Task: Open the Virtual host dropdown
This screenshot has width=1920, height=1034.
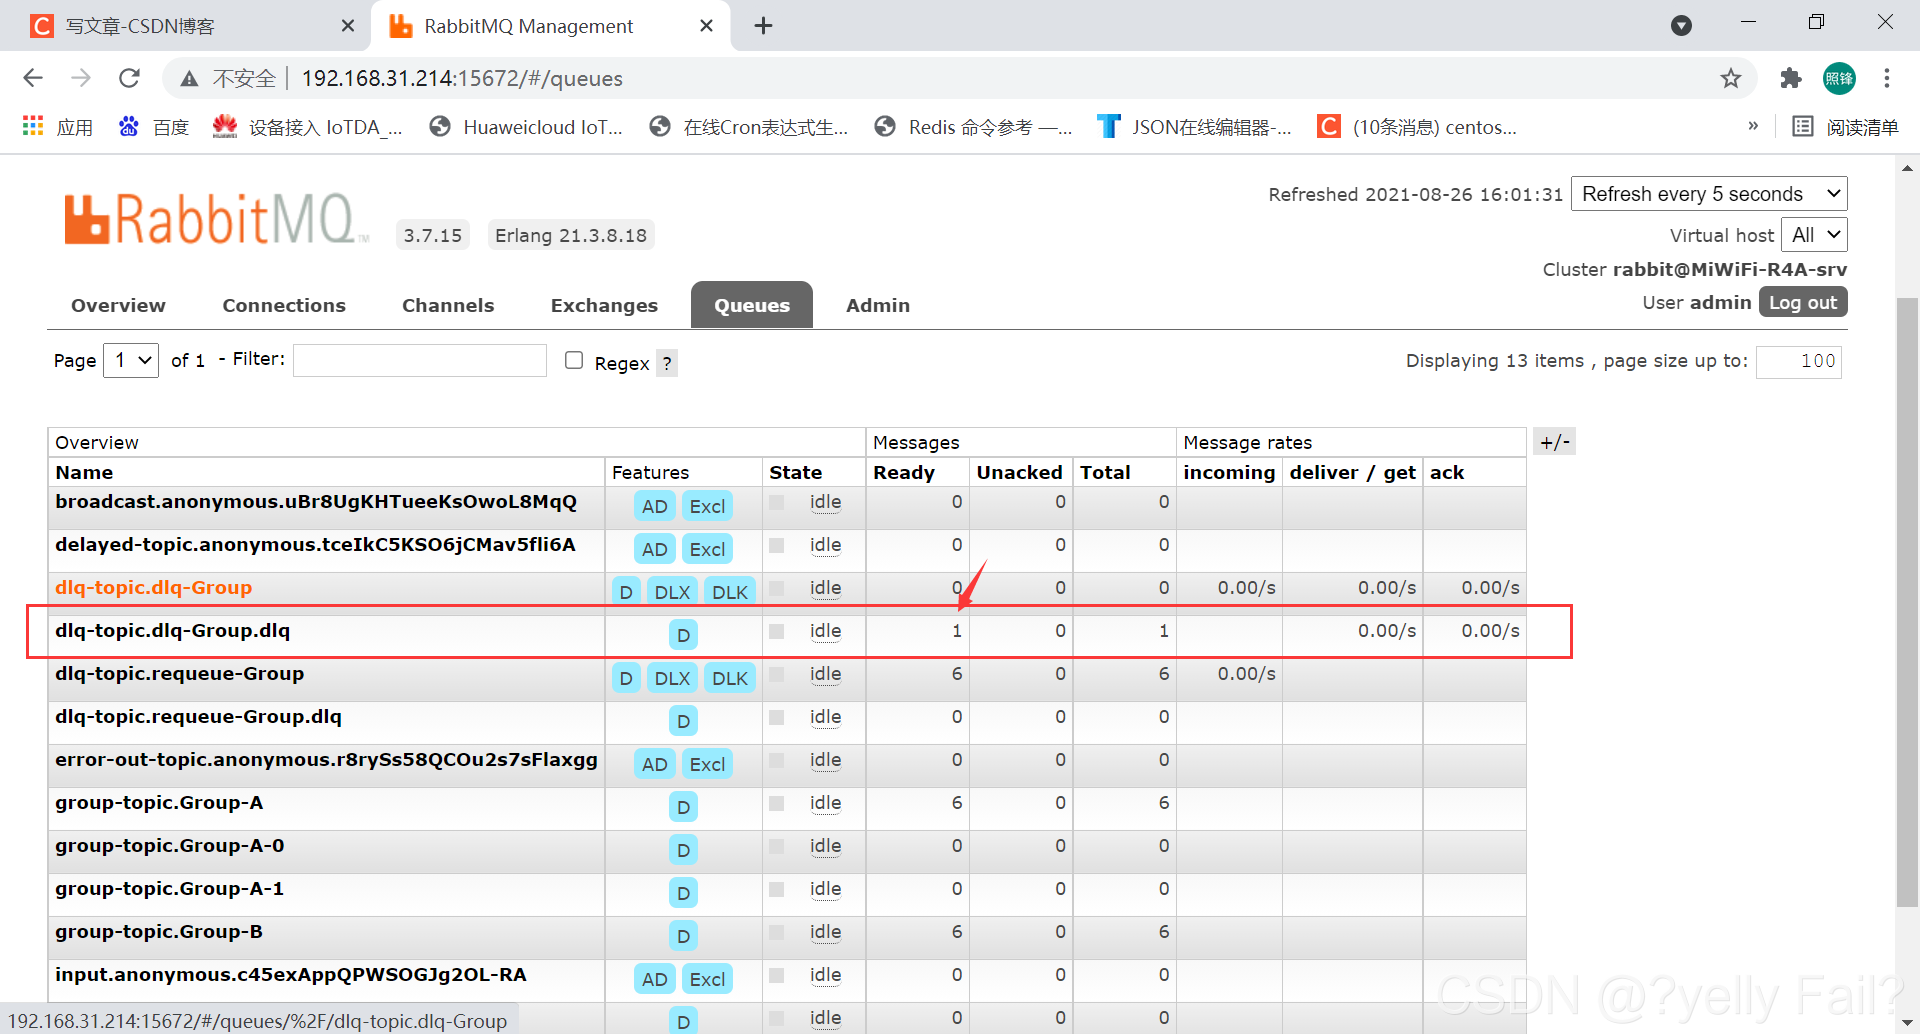Action: (x=1815, y=235)
